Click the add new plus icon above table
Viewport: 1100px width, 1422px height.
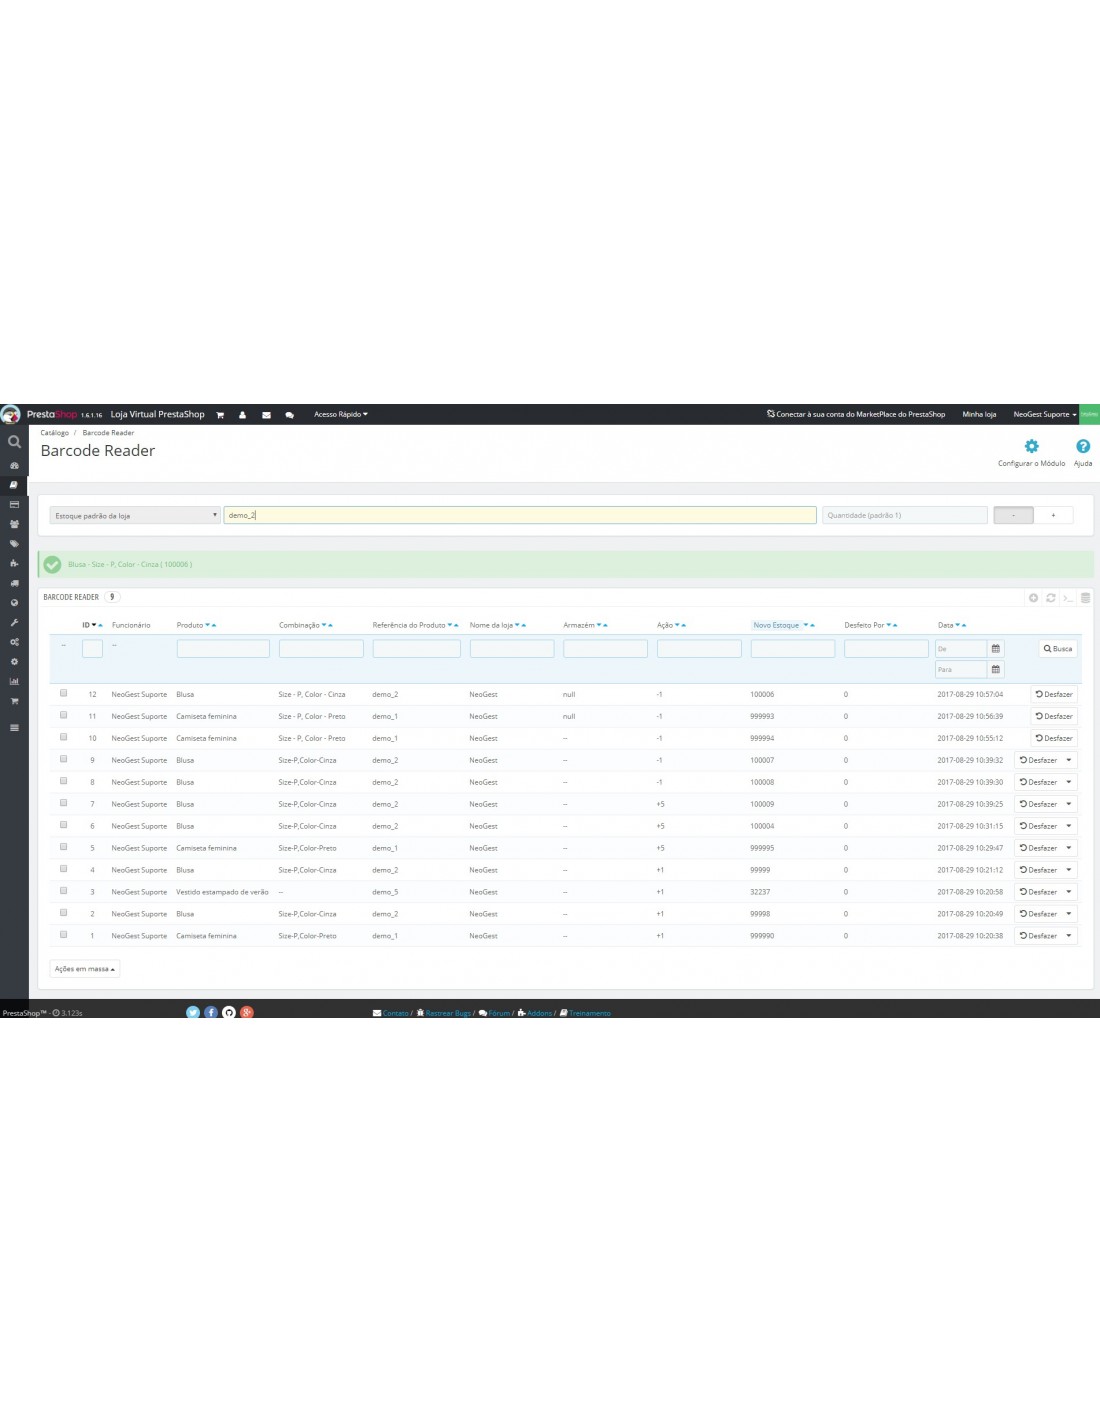coord(1033,598)
